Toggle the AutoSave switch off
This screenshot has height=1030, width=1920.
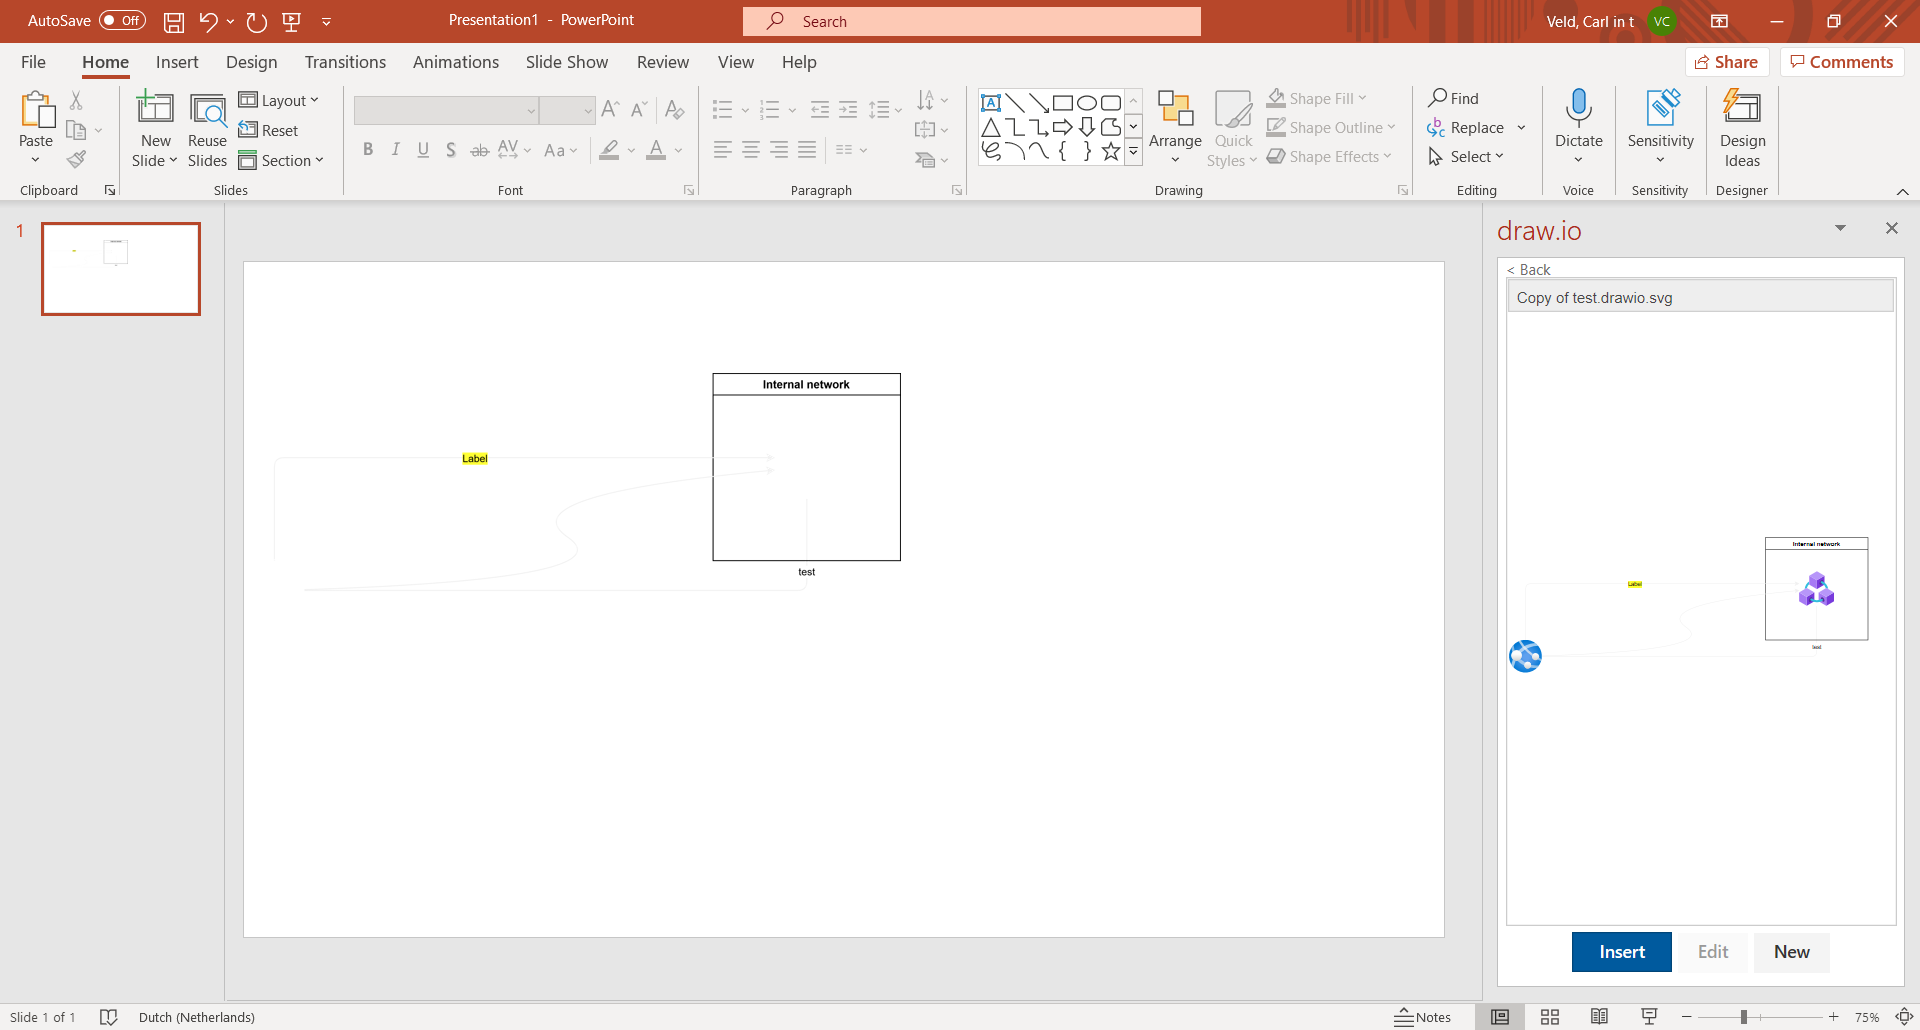pos(122,20)
